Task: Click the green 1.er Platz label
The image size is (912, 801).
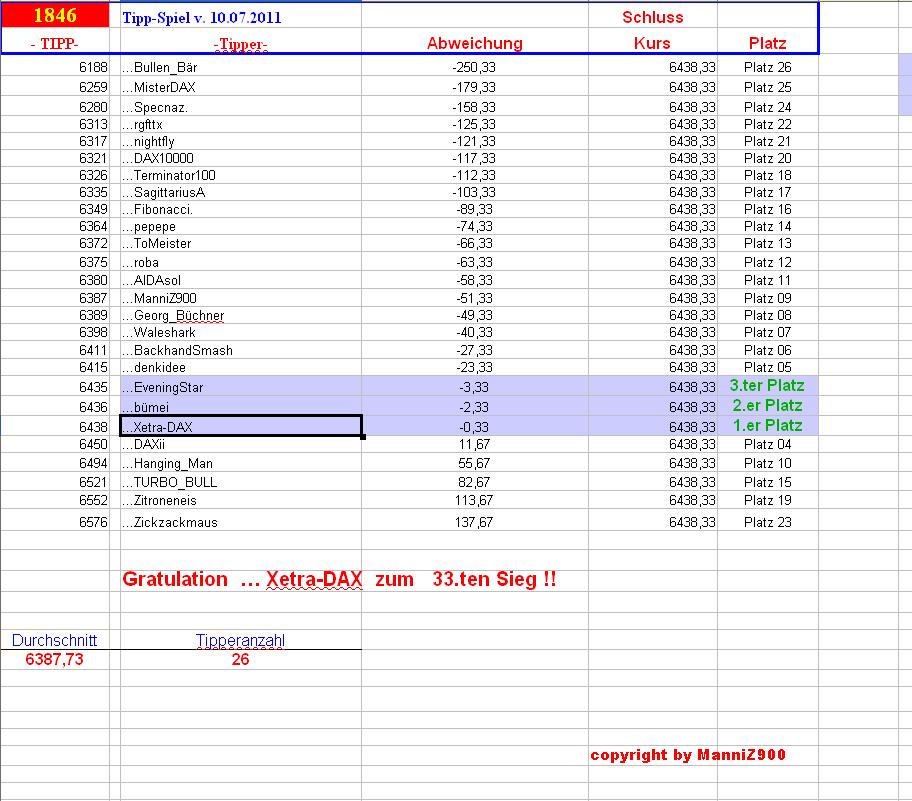Action: [769, 425]
